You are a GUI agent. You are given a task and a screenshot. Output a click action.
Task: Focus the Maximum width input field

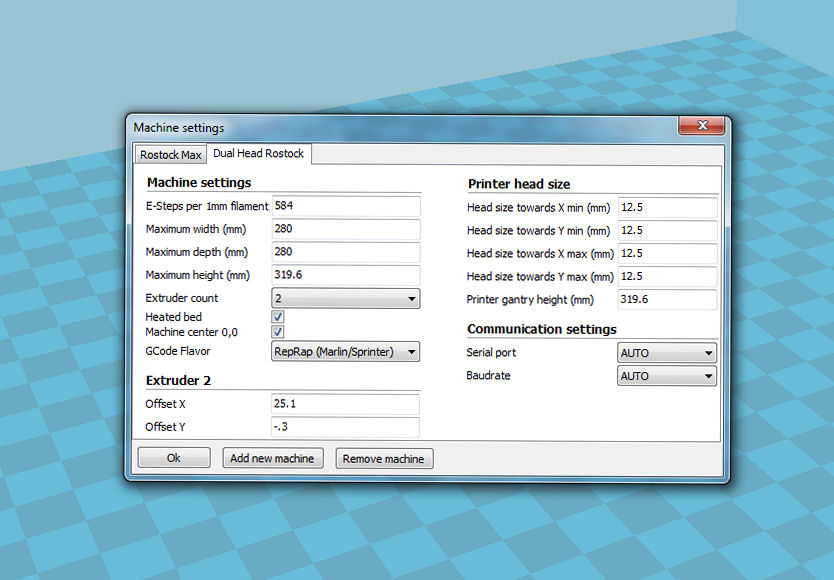click(x=345, y=229)
